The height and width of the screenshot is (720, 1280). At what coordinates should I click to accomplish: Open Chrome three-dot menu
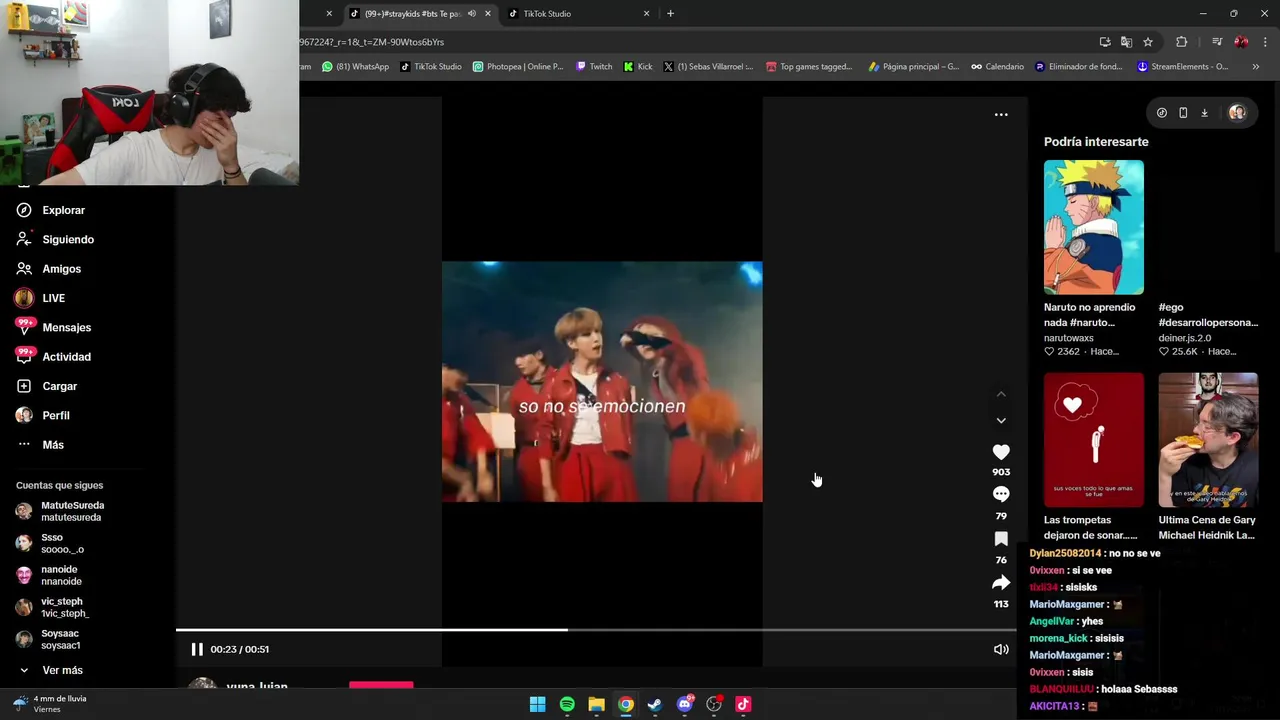pyautogui.click(x=1265, y=42)
